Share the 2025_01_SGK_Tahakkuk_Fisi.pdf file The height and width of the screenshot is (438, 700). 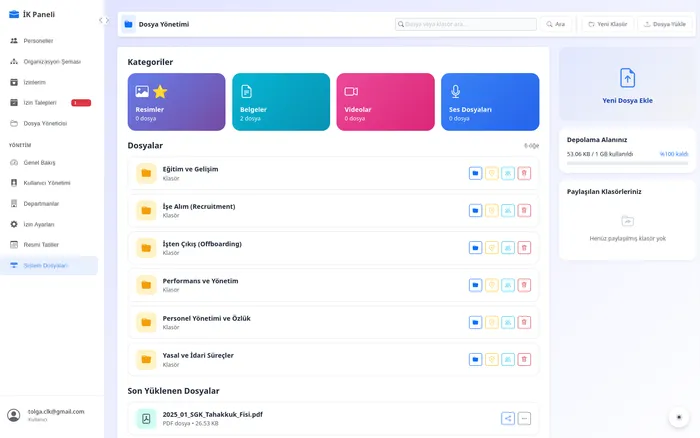(x=508, y=419)
